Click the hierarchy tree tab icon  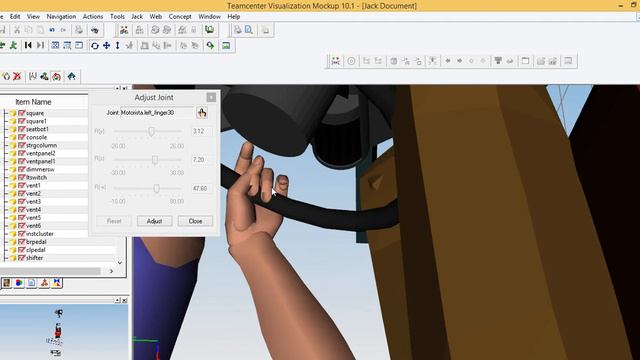tap(44, 282)
